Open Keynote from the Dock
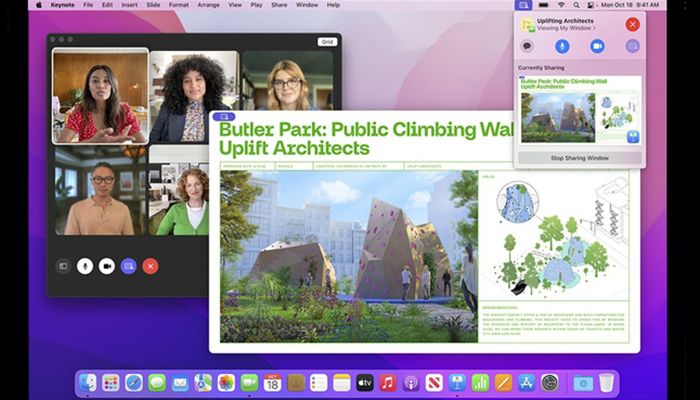 457,383
